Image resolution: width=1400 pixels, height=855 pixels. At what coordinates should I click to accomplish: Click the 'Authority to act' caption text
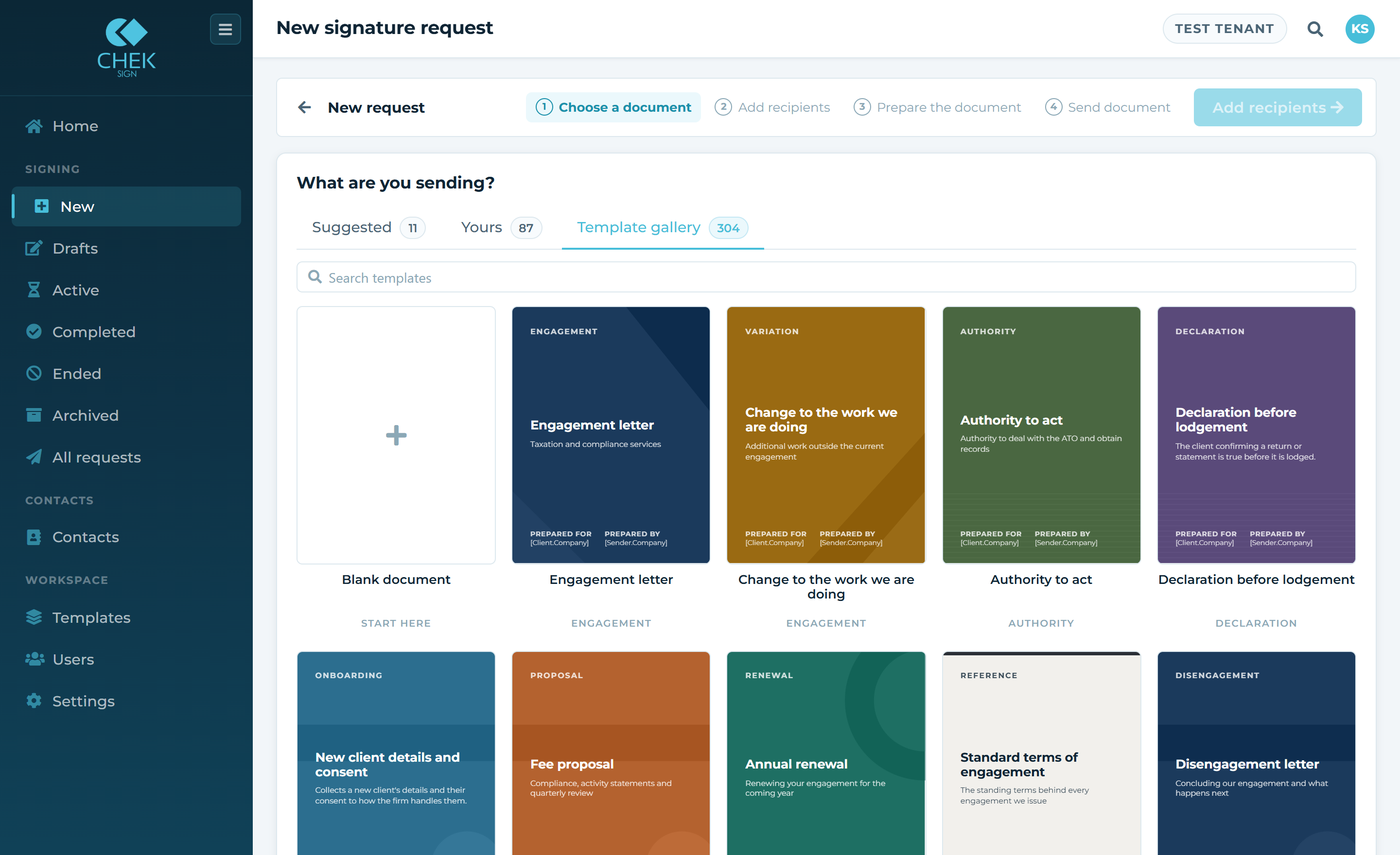(x=1041, y=579)
